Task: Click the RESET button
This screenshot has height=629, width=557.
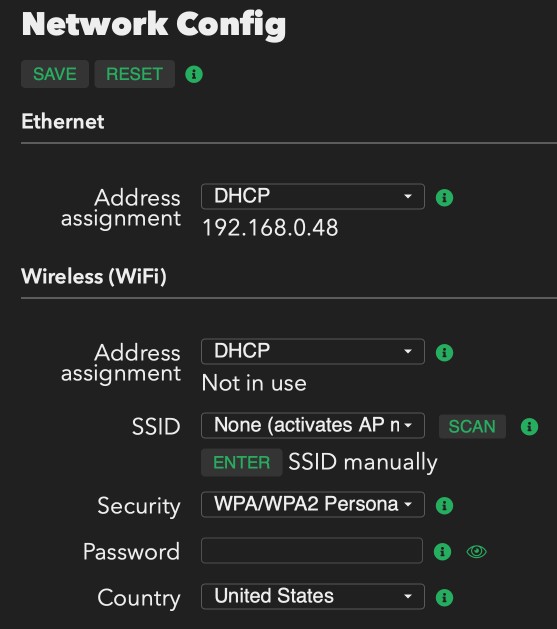Action: 134,74
